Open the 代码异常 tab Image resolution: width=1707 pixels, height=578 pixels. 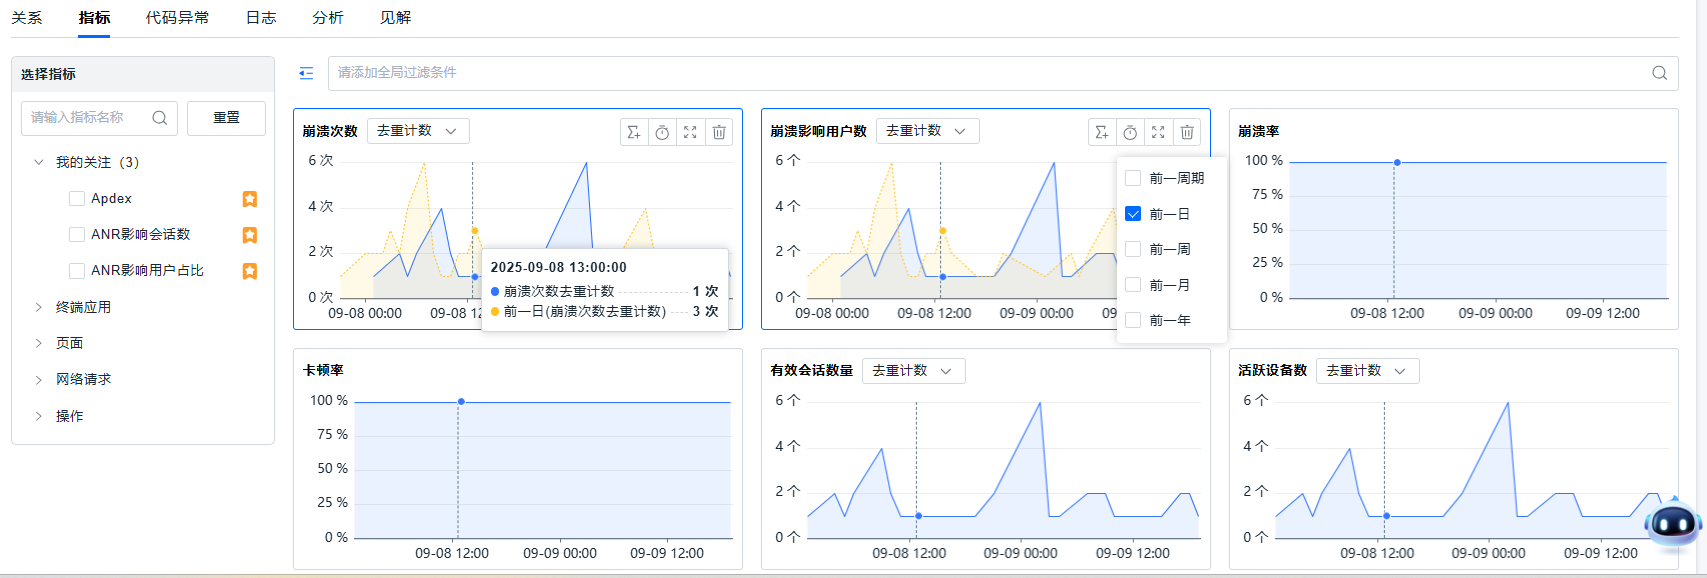point(177,18)
